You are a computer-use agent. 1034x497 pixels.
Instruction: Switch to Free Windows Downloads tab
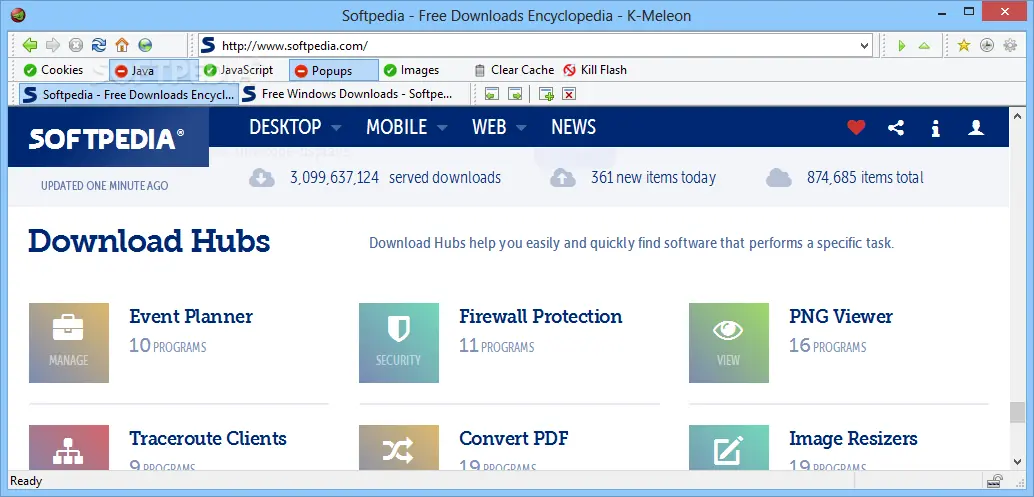347,94
